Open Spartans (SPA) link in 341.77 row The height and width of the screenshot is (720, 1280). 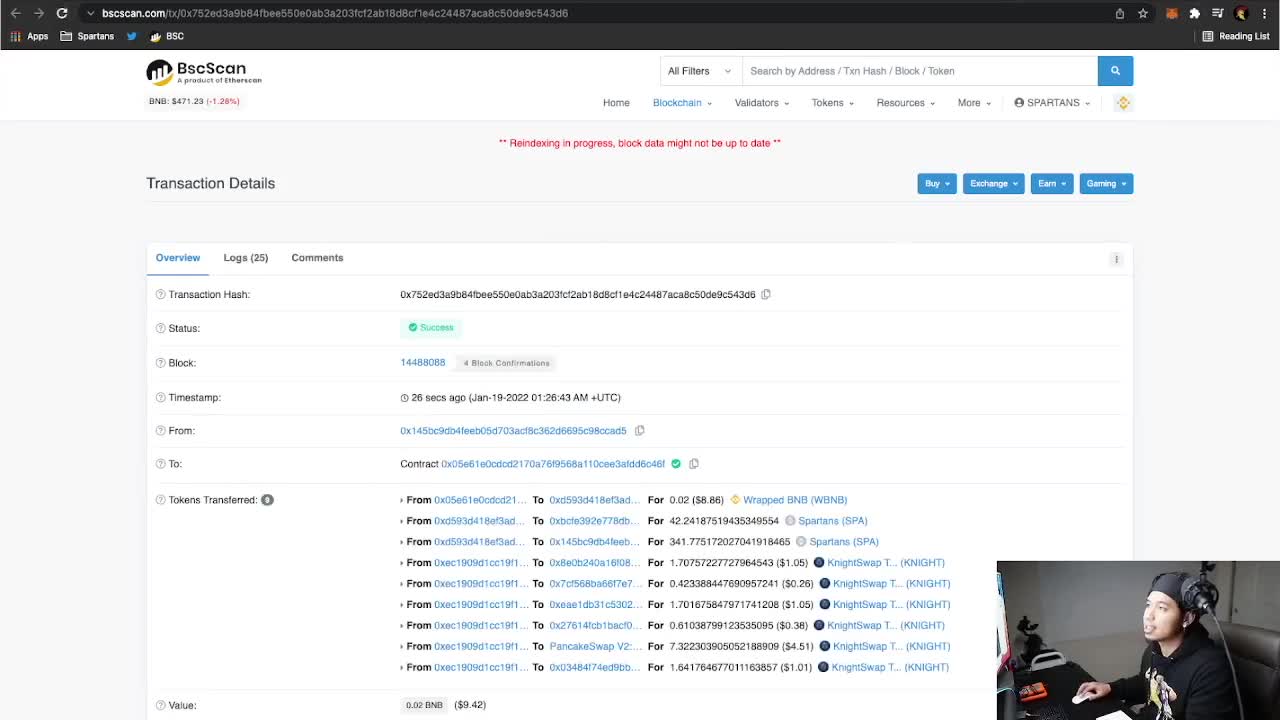click(x=844, y=542)
